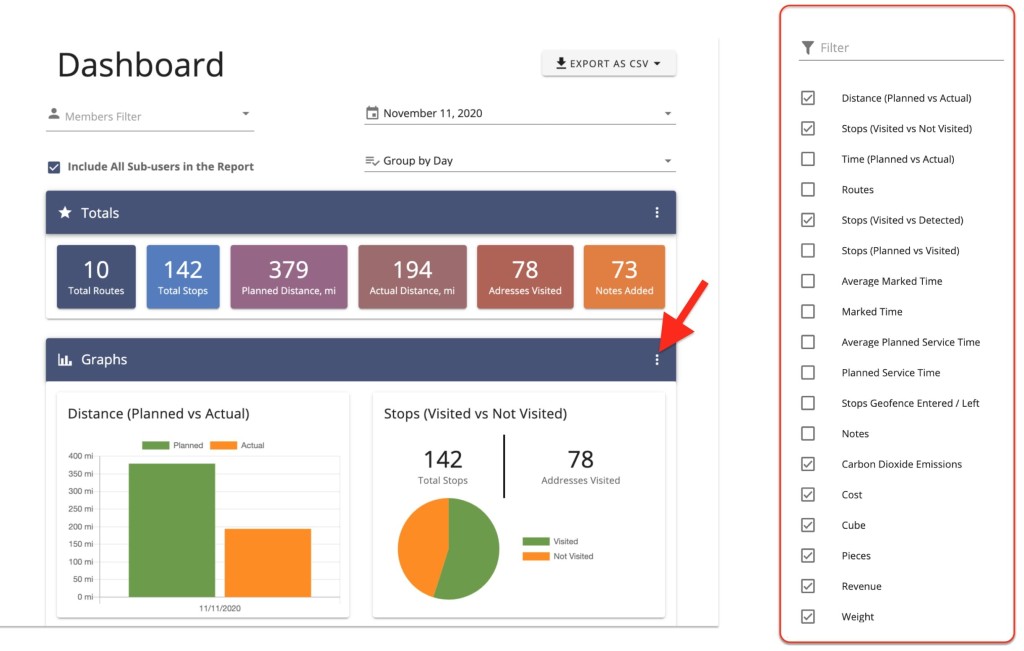
Task: Click the person icon next to Members Filter
Action: (53, 113)
